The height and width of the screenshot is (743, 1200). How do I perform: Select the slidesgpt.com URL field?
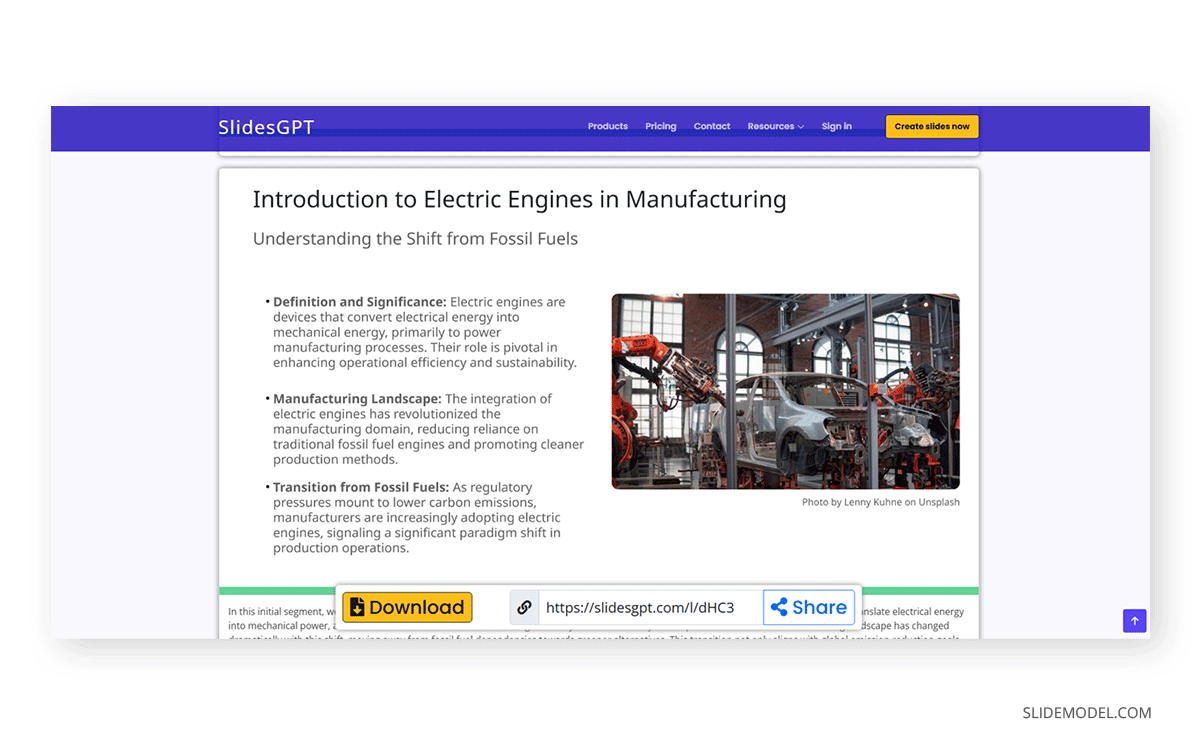[650, 607]
